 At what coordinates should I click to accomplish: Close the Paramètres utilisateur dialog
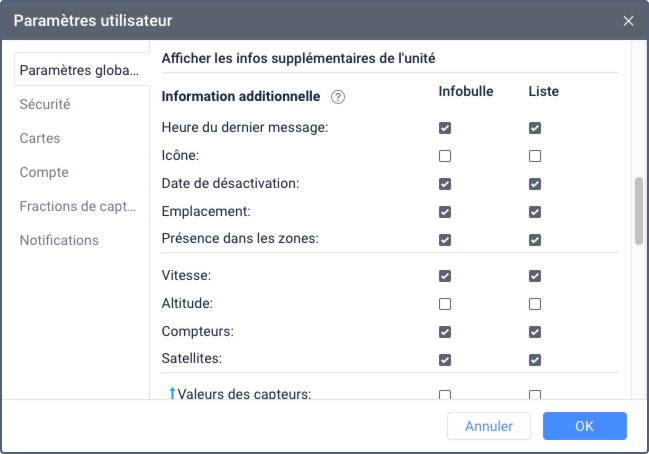(x=628, y=20)
